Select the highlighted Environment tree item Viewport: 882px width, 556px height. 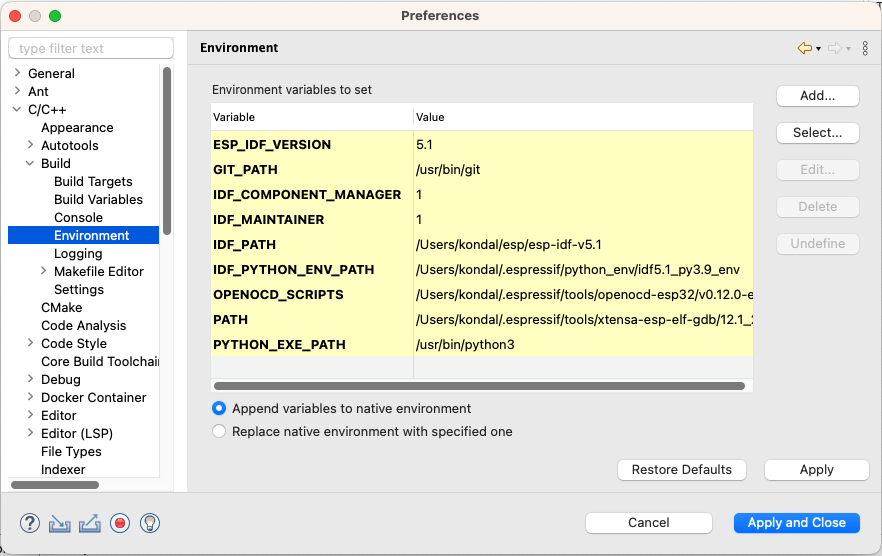click(x=83, y=235)
